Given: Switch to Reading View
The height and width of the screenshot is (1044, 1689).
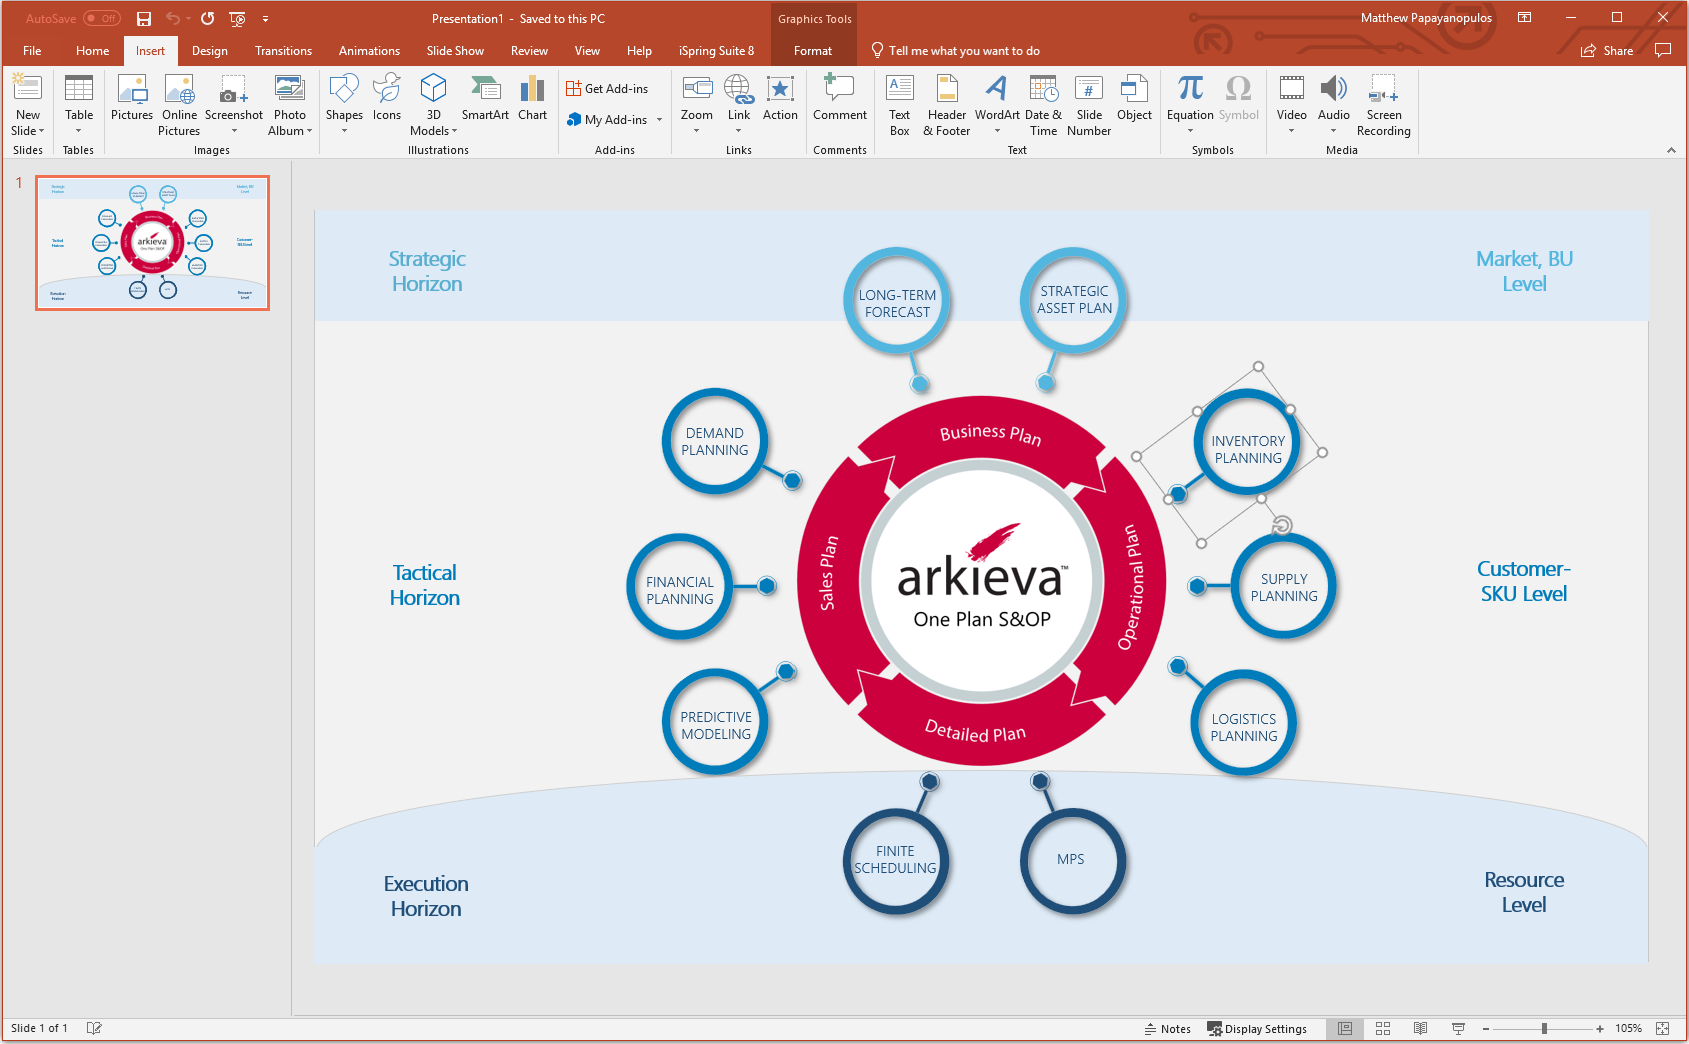Looking at the screenshot, I should (1420, 1028).
